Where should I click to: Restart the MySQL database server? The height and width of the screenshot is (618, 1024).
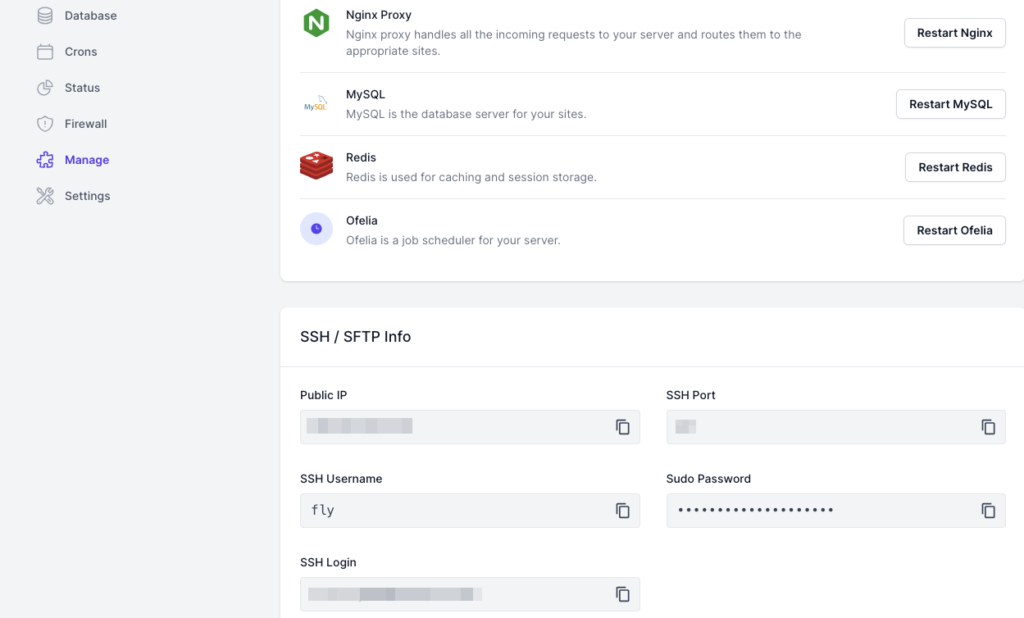pos(950,103)
